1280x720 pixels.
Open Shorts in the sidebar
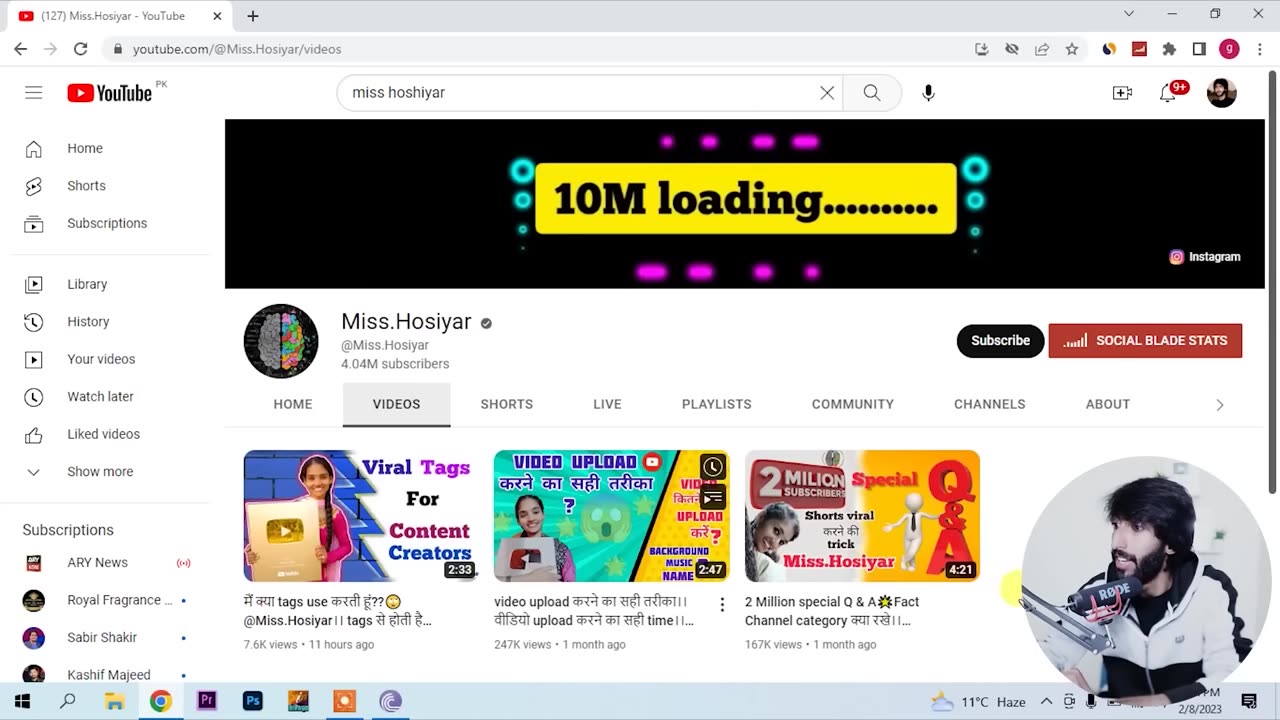click(x=110, y=186)
